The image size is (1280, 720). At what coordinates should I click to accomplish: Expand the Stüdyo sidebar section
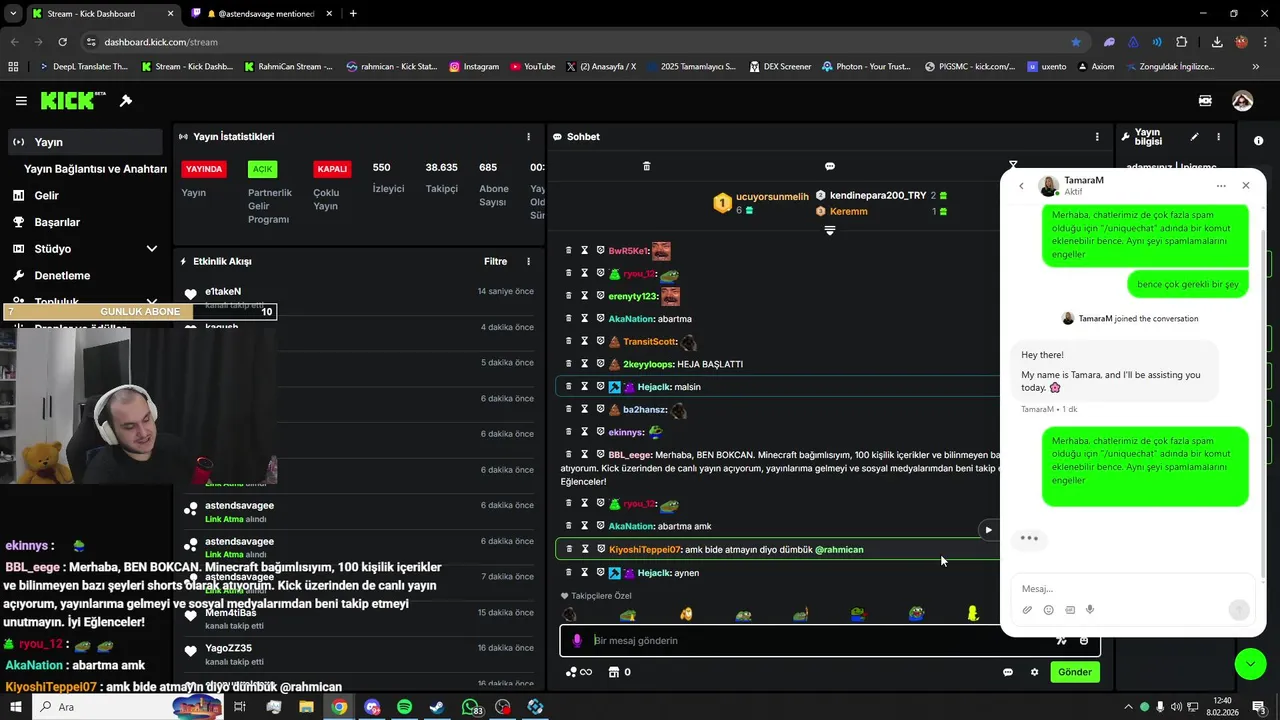pyautogui.click(x=152, y=249)
